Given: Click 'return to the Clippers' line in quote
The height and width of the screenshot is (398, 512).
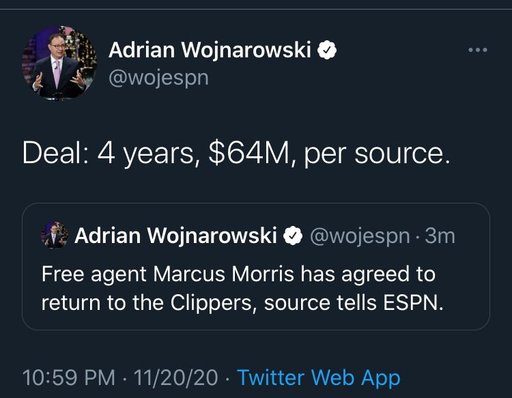Looking at the screenshot, I should tap(242, 303).
